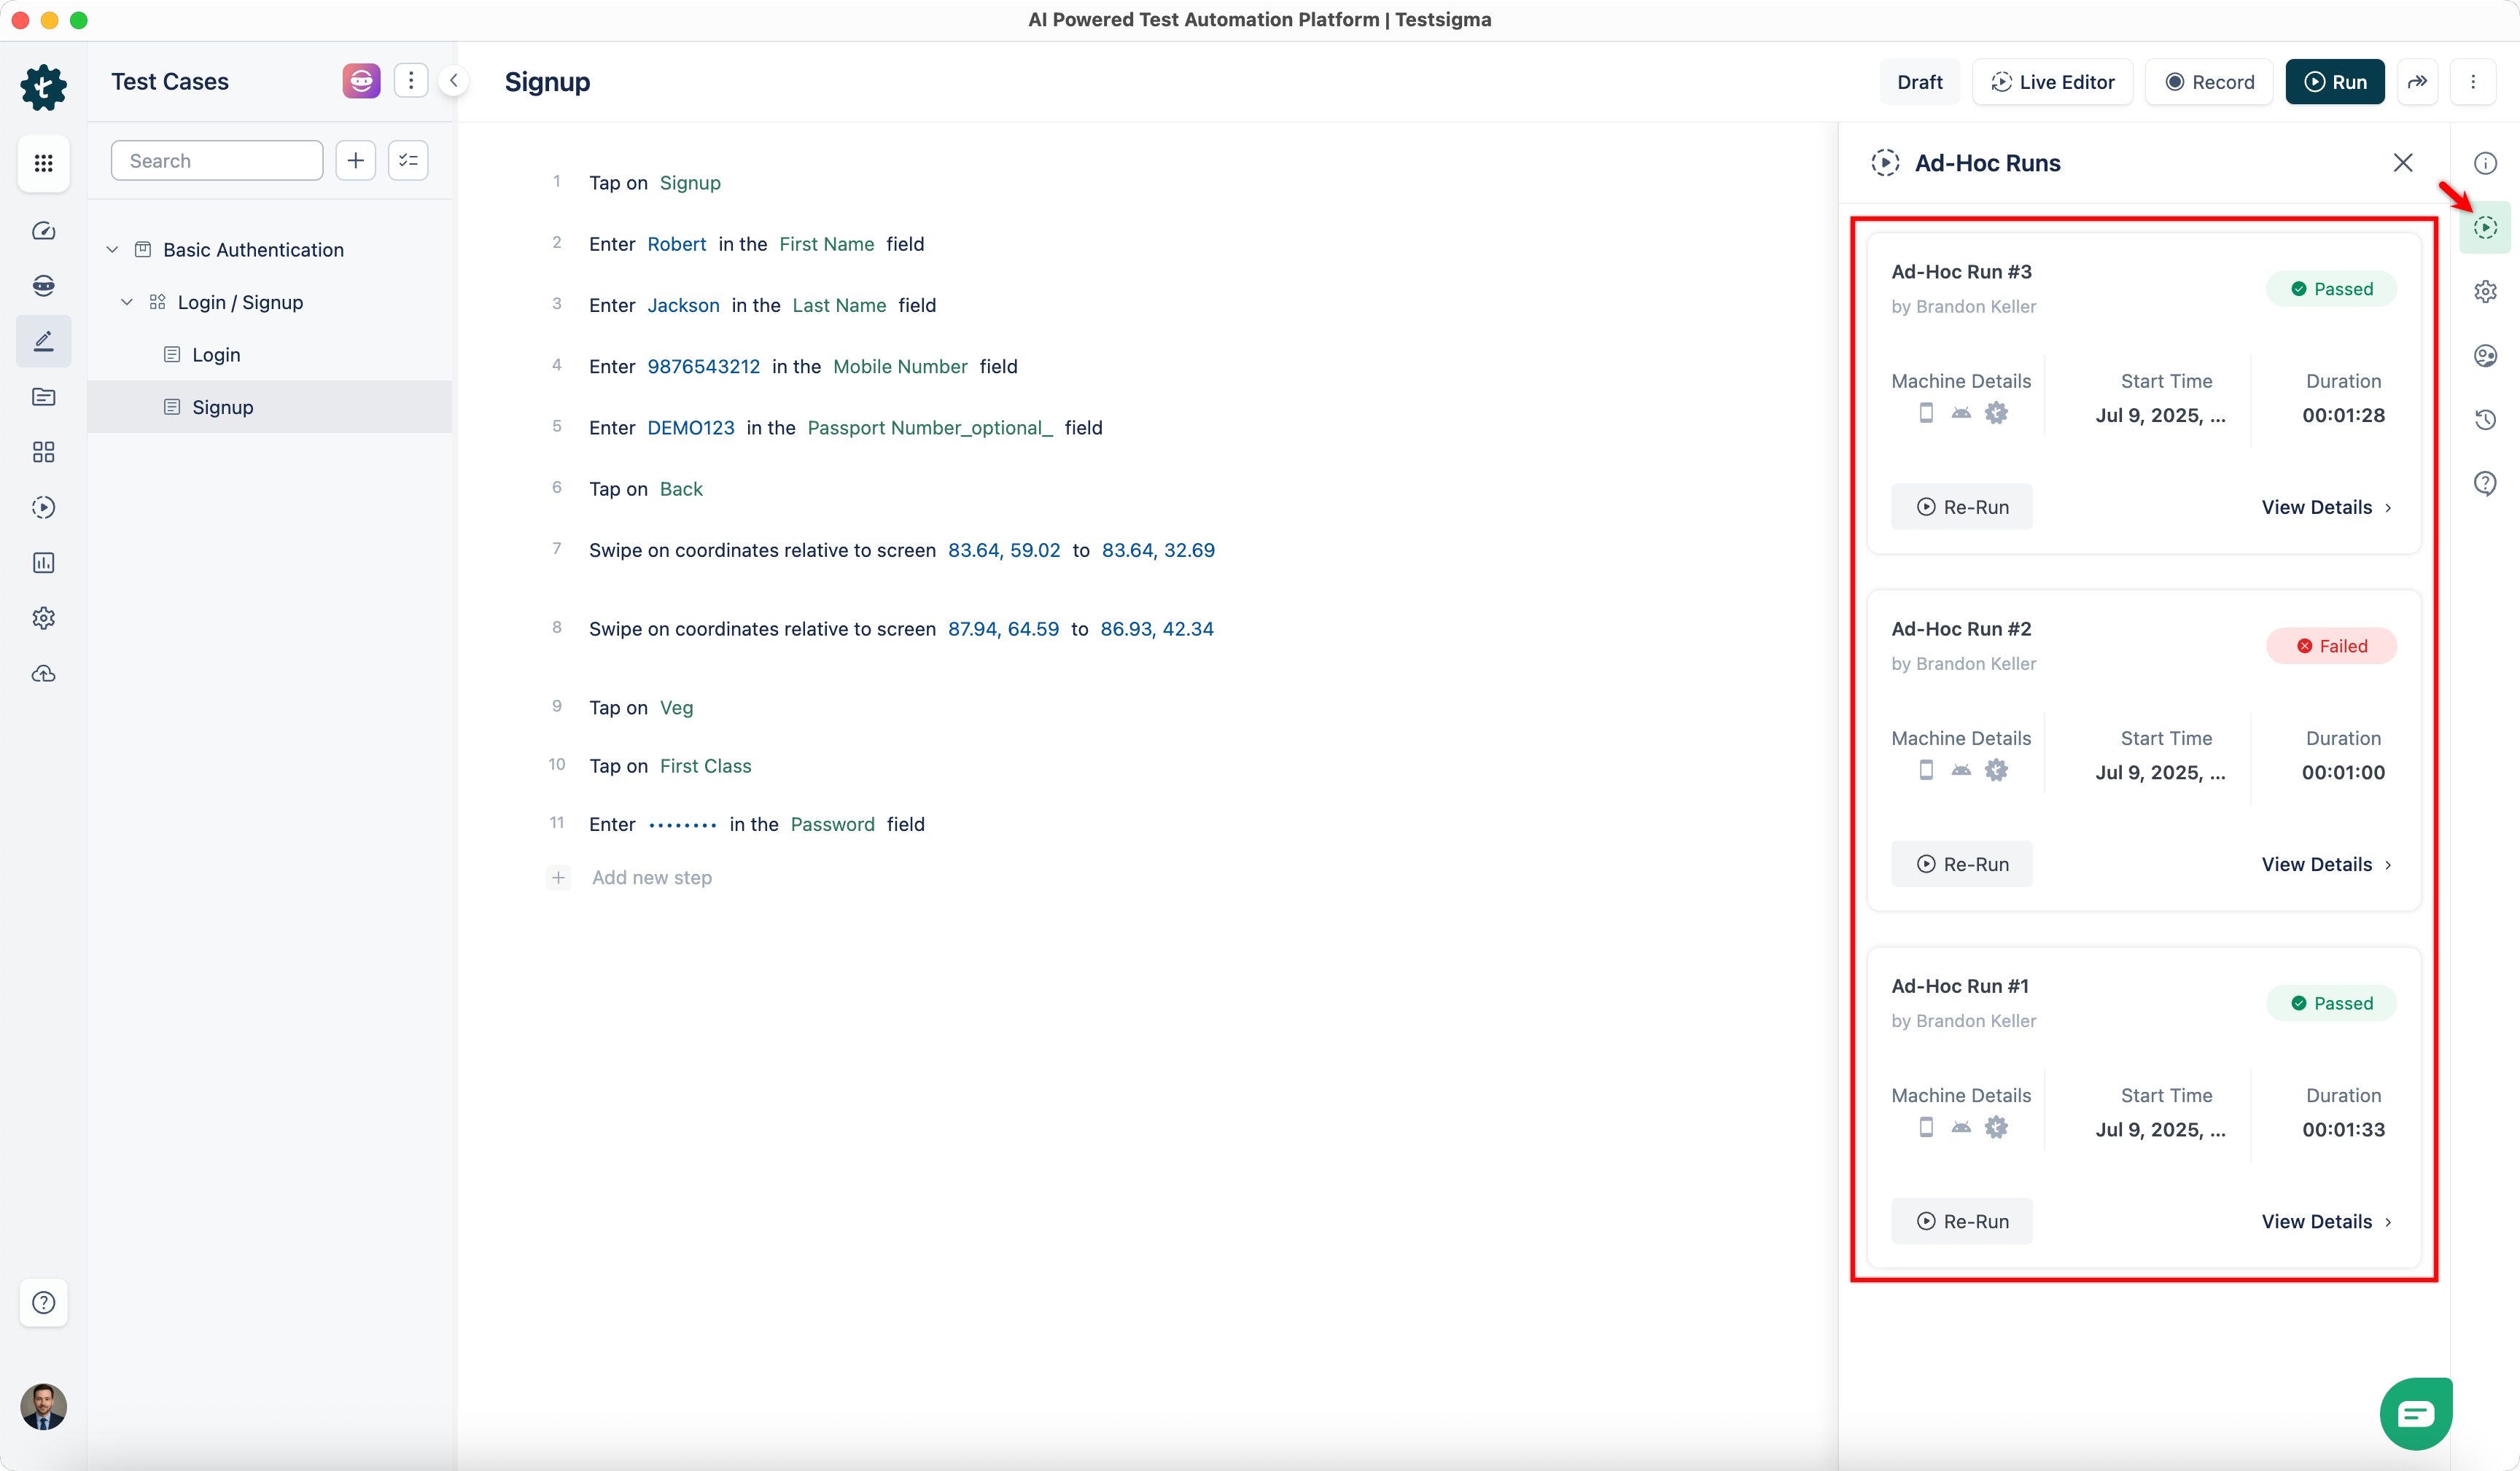Open the dashboard gauge icon in sidebar
Image resolution: width=2520 pixels, height=1471 pixels.
[43, 231]
